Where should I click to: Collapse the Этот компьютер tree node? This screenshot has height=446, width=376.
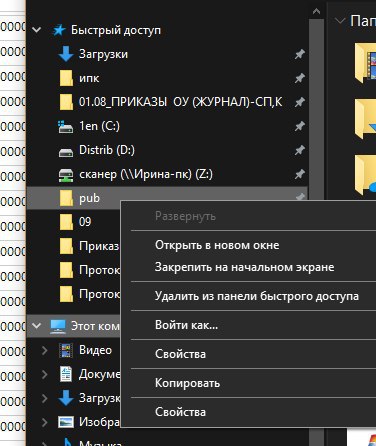click(x=36, y=326)
